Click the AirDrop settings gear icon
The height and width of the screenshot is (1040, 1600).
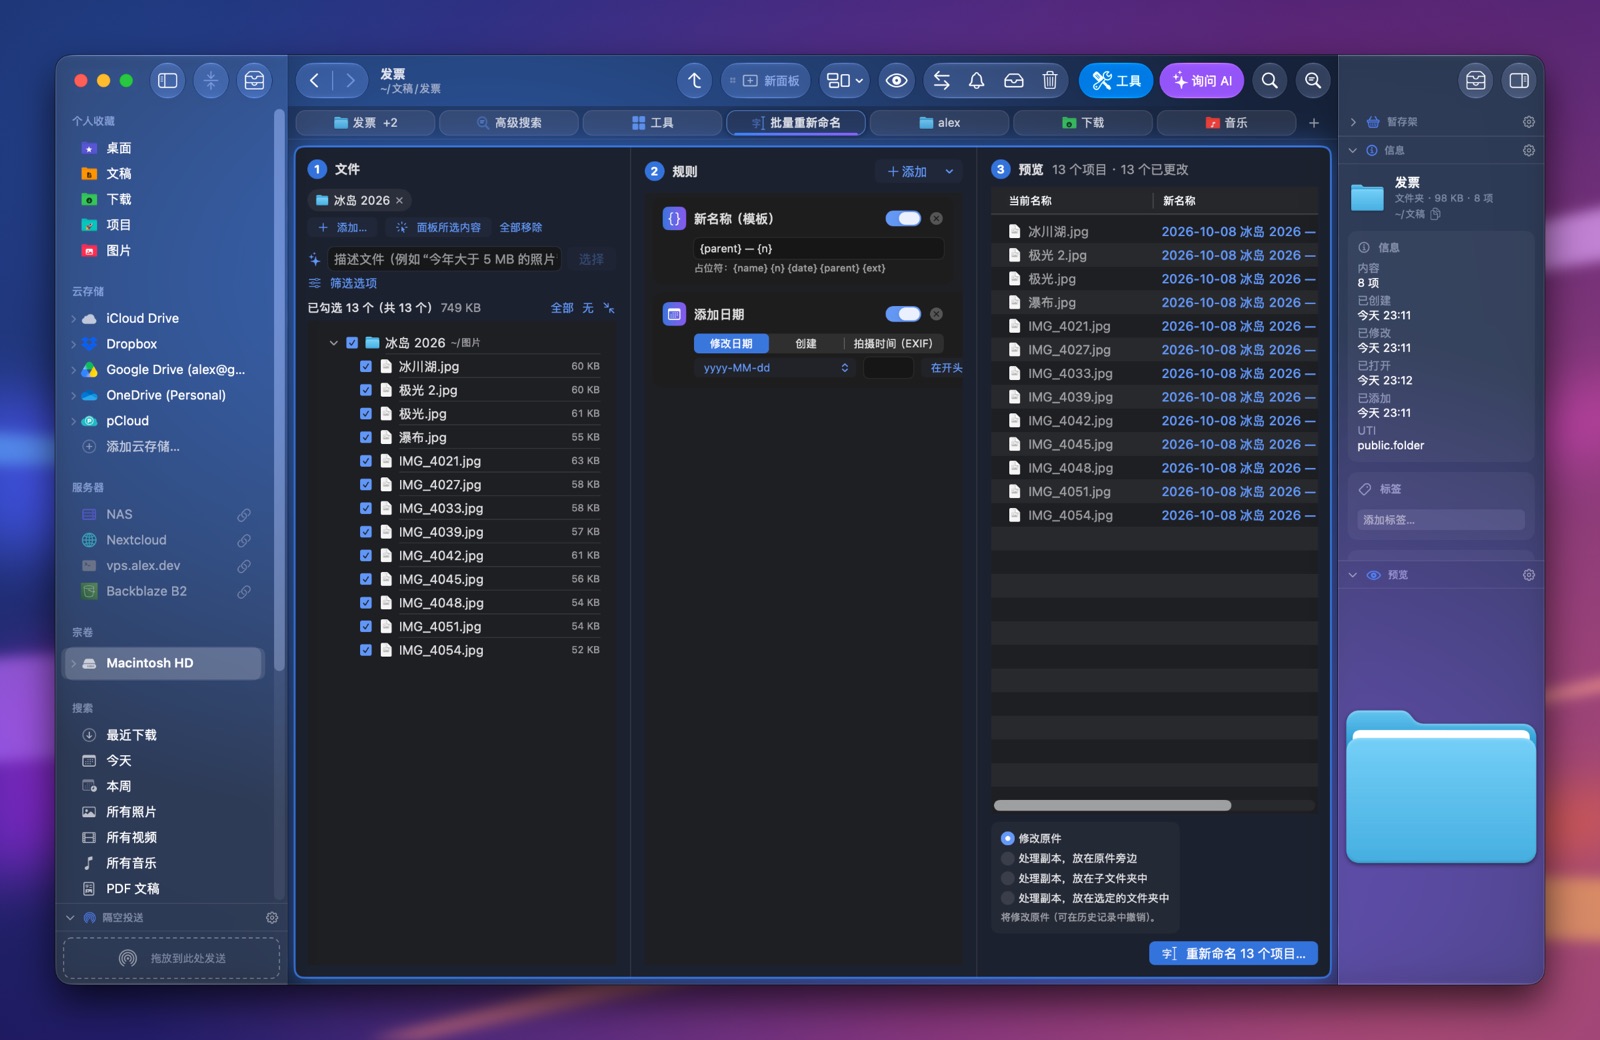point(272,918)
